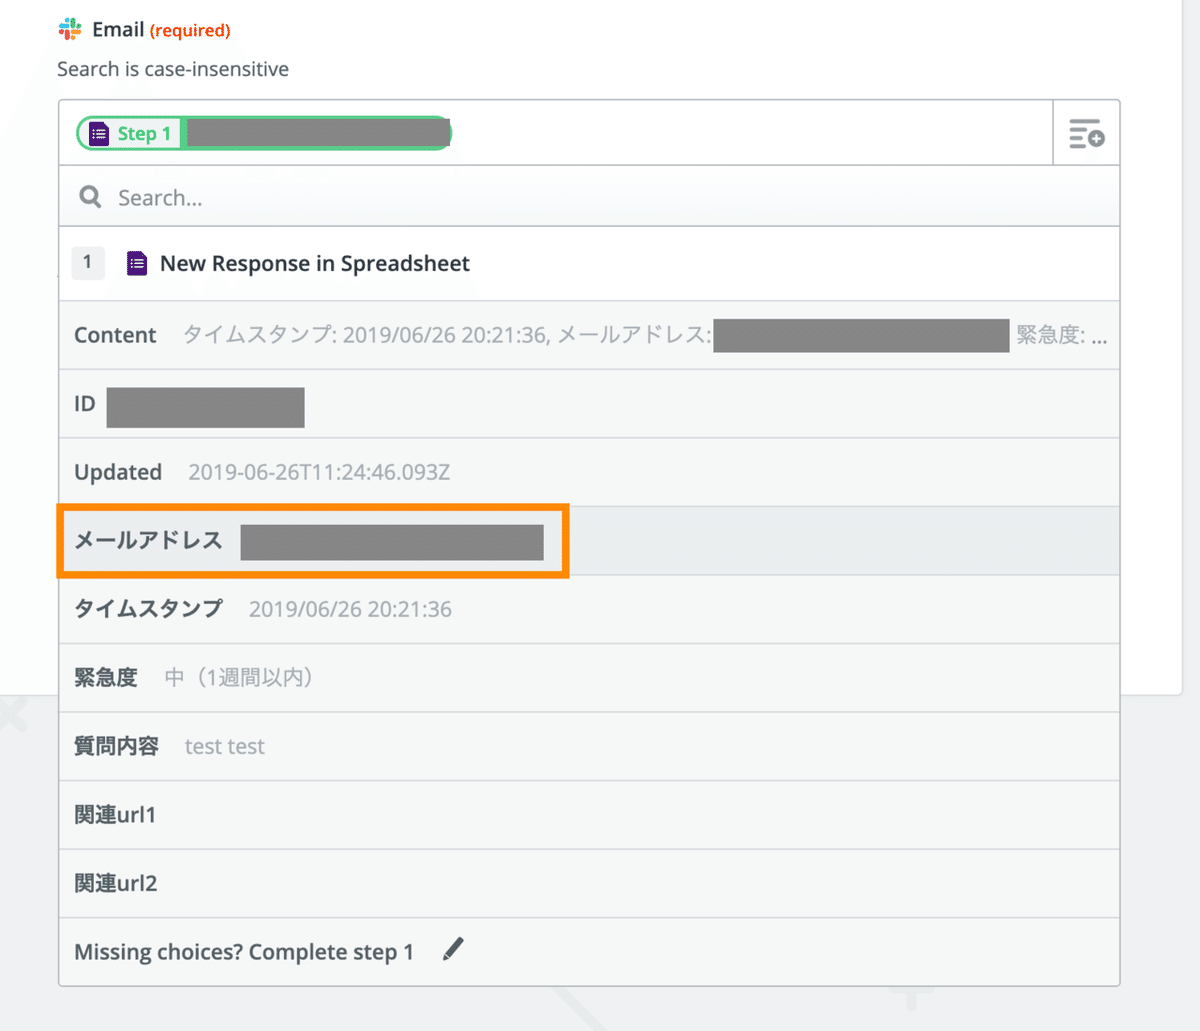Select the Step 1 pill in Email field
The image size is (1200, 1031).
pyautogui.click(x=264, y=134)
